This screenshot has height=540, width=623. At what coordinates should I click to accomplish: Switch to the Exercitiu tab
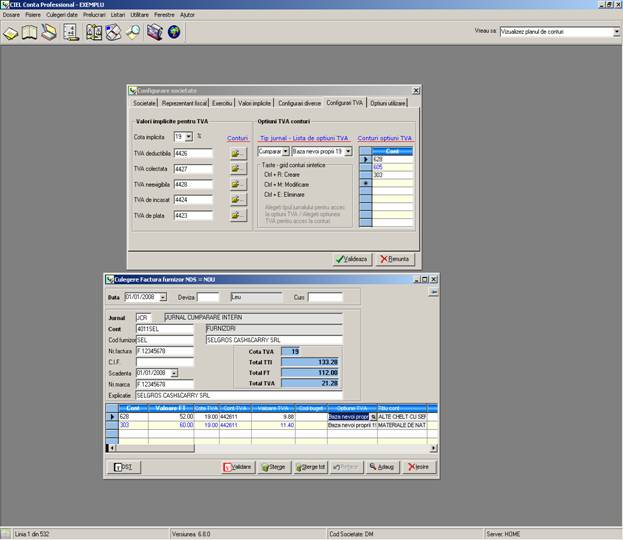point(222,103)
